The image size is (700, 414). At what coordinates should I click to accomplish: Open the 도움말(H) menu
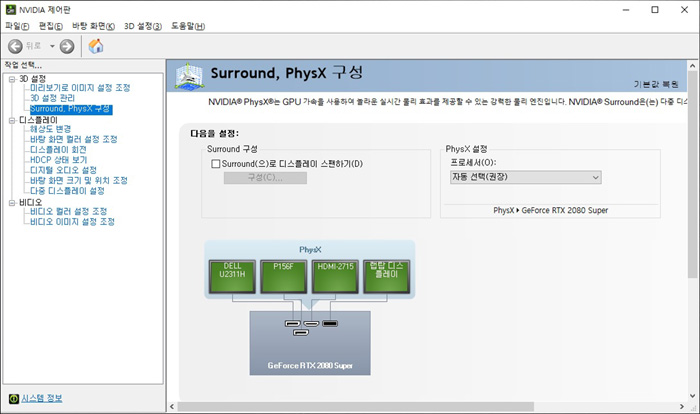[188, 26]
